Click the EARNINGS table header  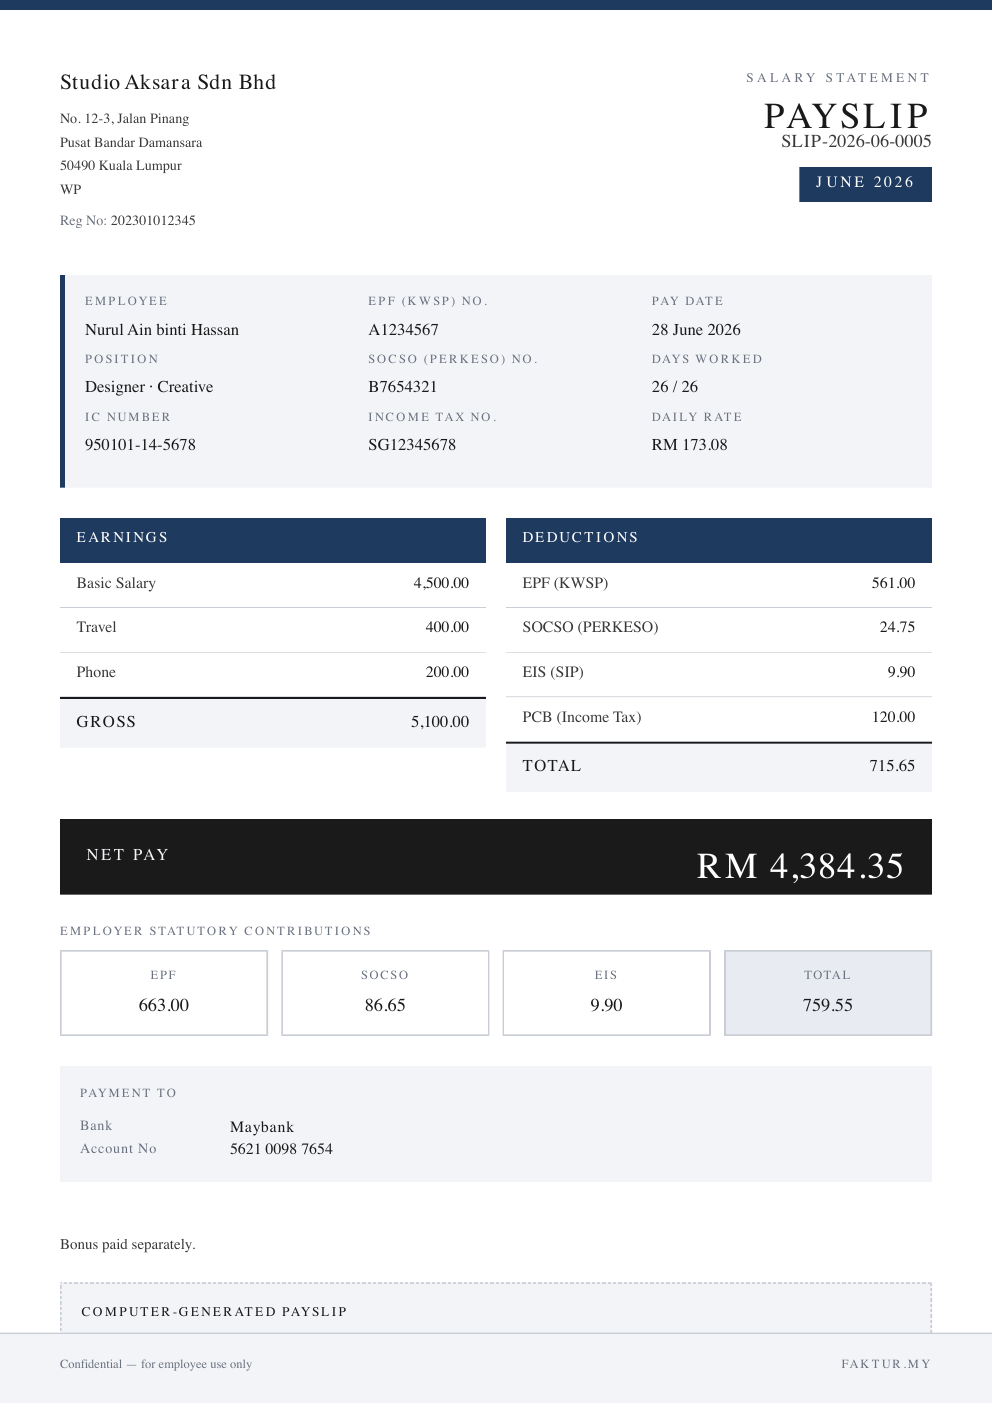pyautogui.click(x=273, y=538)
